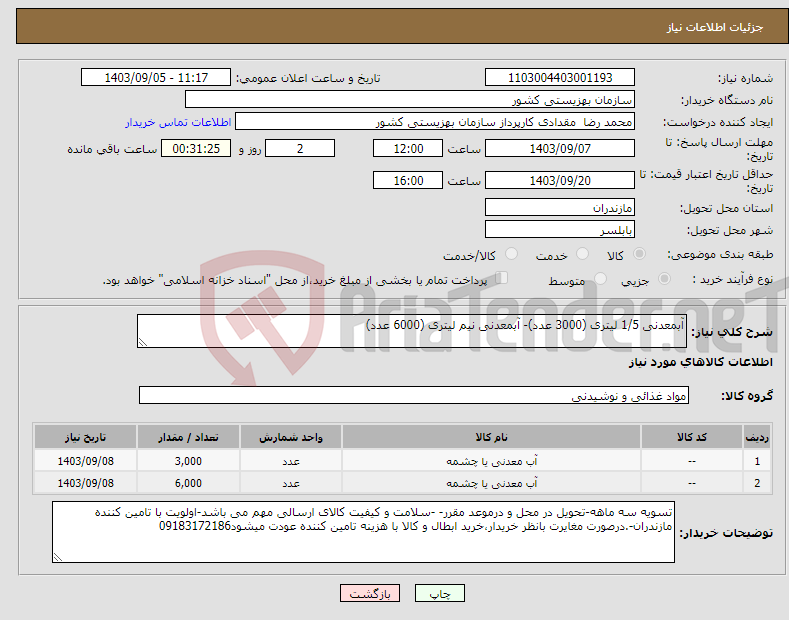
Task: Click the تعداد / مقدار column header
Action: coord(188,437)
